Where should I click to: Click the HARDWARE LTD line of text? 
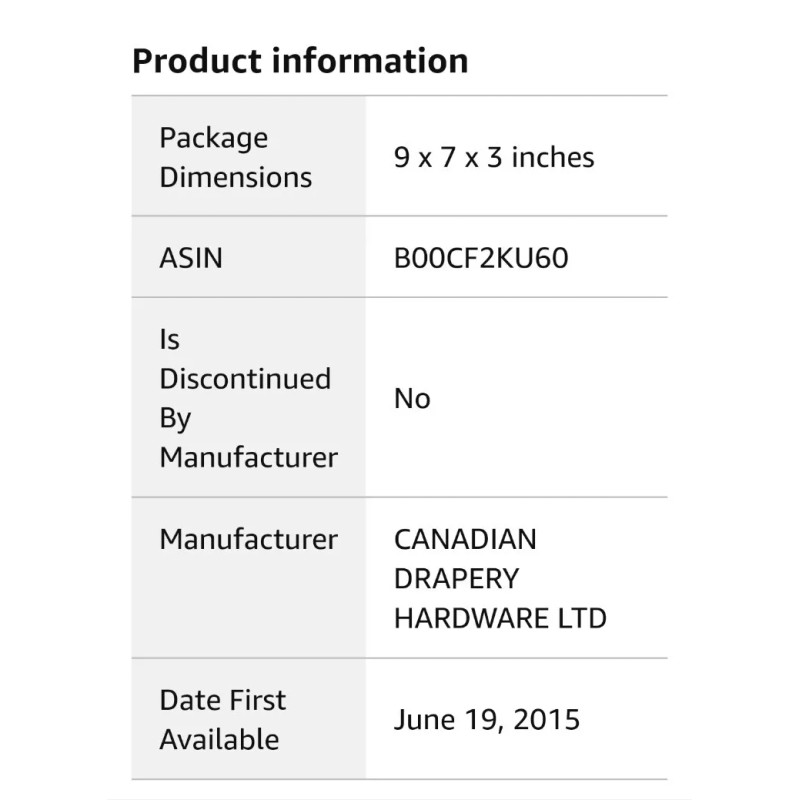coord(500,618)
